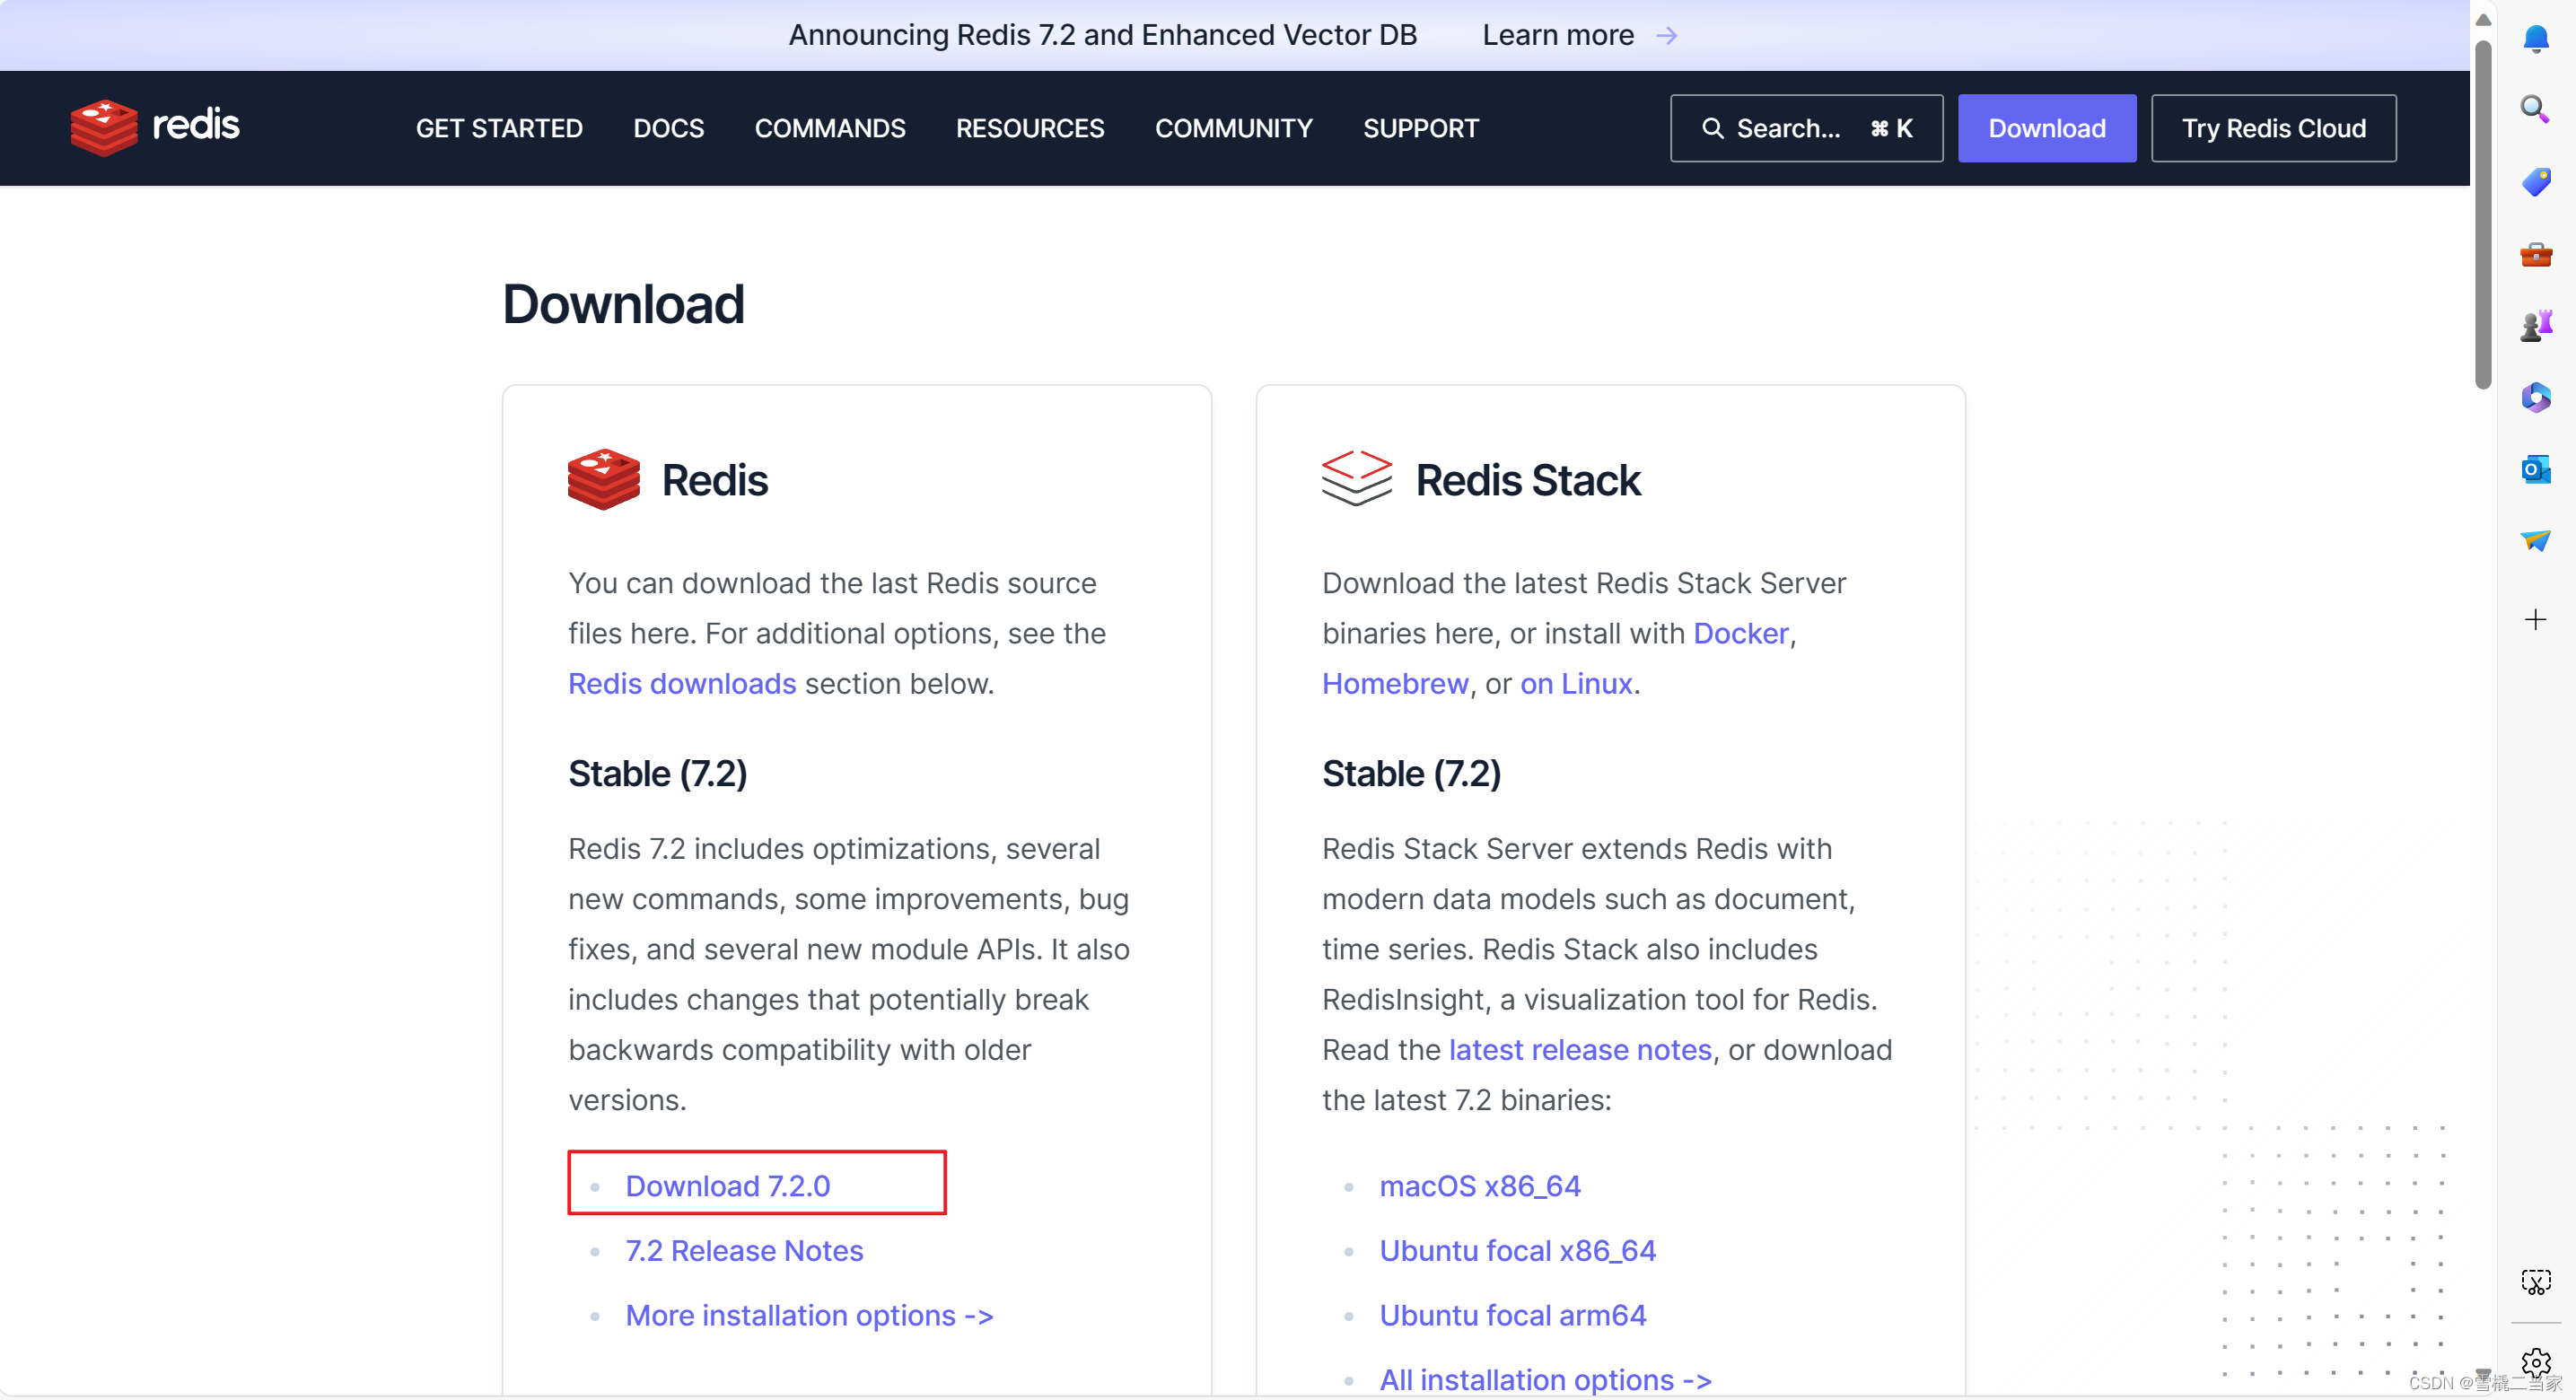The width and height of the screenshot is (2576, 1400).
Task: Click the Download page heading
Action: 623,304
